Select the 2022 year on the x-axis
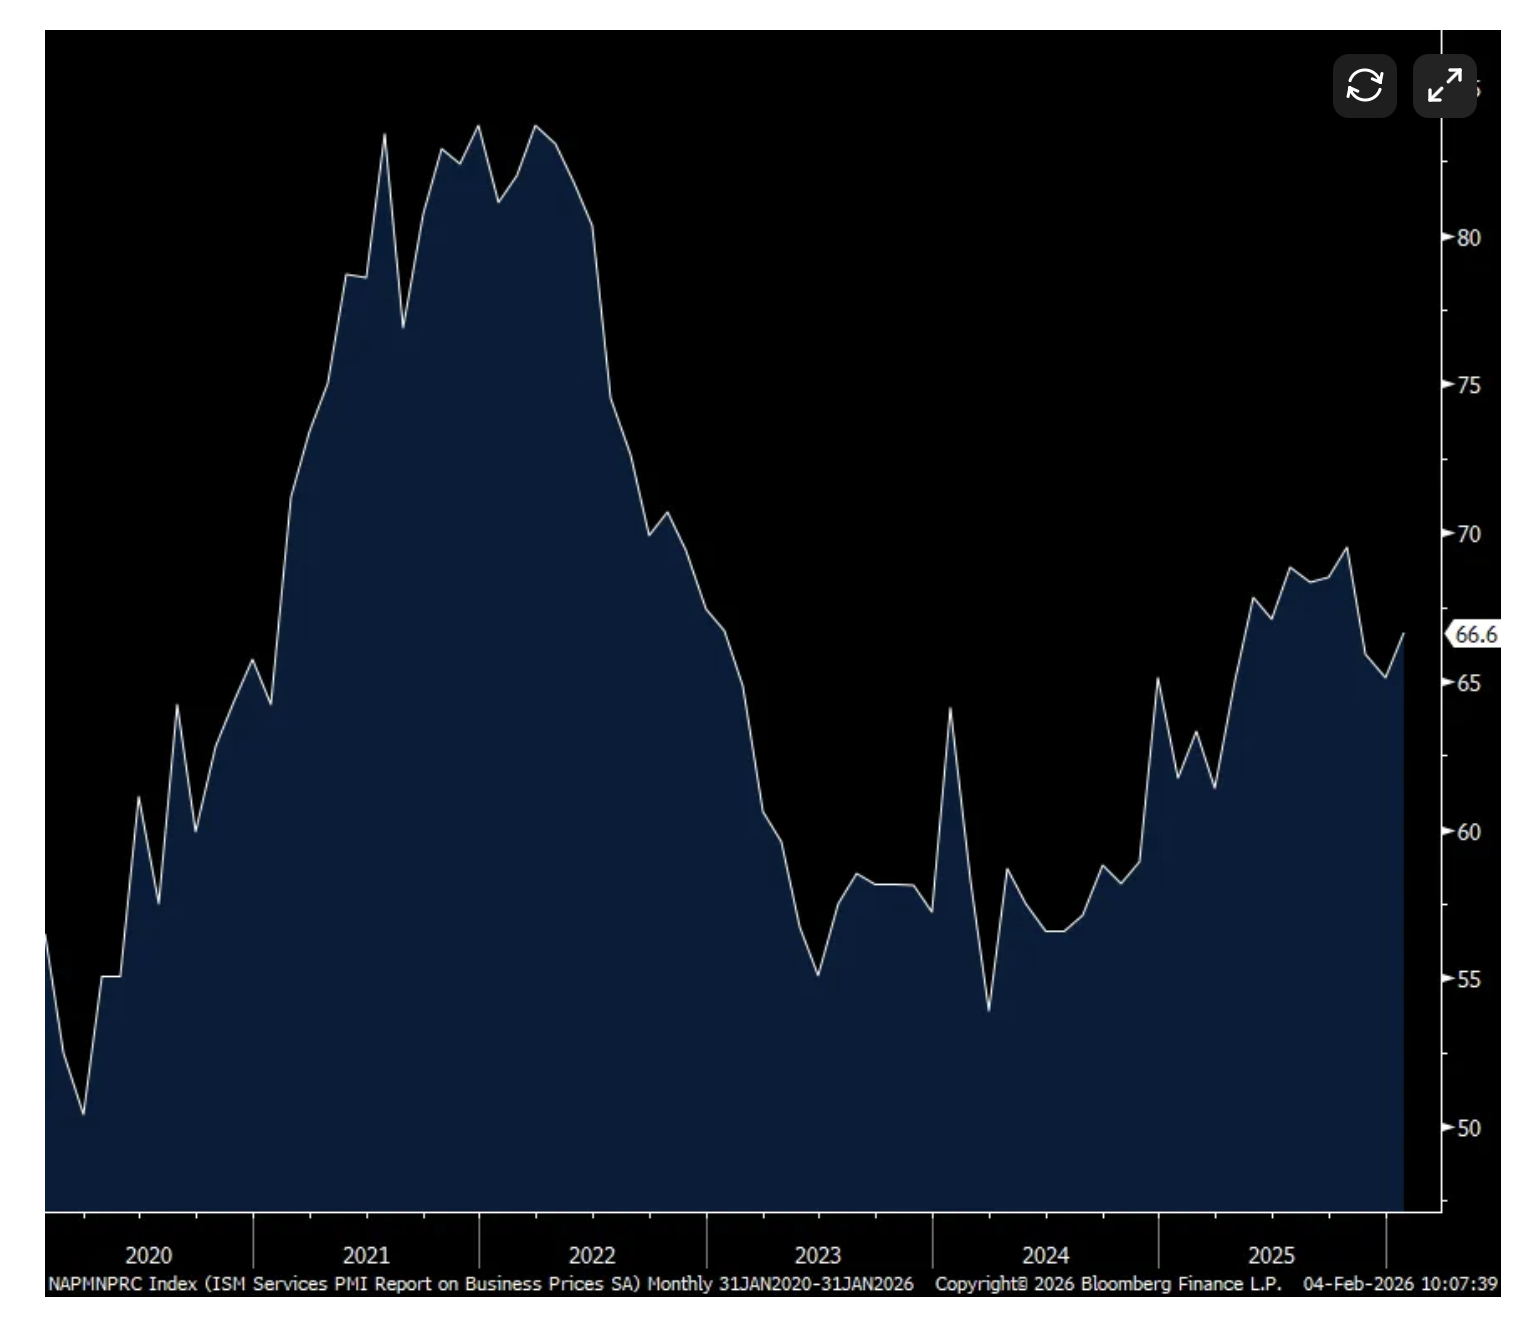The height and width of the screenshot is (1322, 1528). [592, 1255]
